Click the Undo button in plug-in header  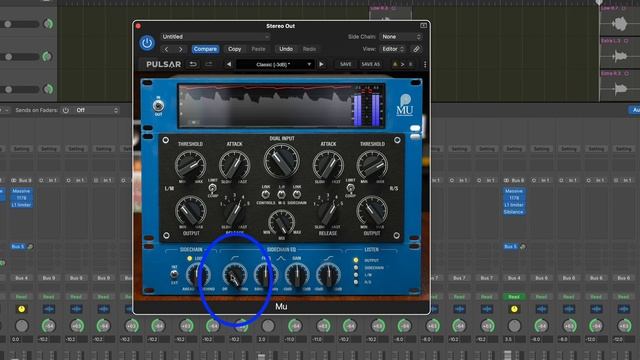tap(286, 49)
